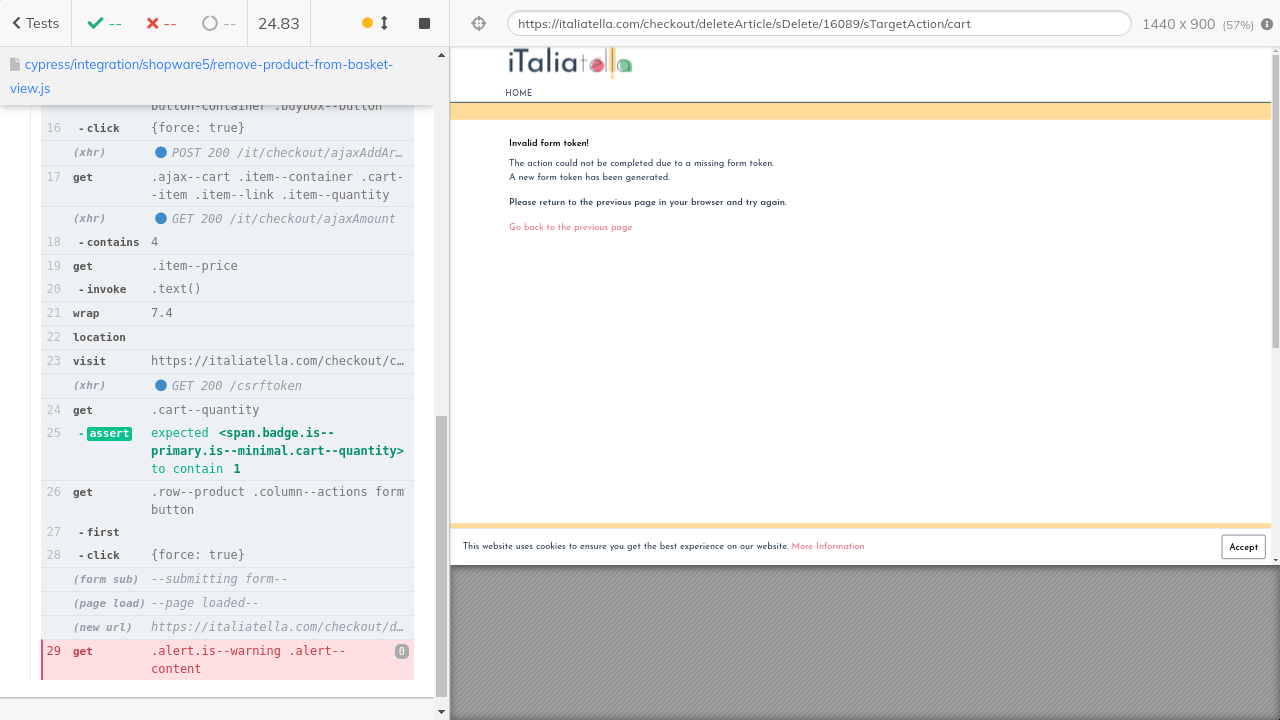Click the stop test run button
Screen dimensions: 1280x720
pyautogui.click(x=424, y=23)
